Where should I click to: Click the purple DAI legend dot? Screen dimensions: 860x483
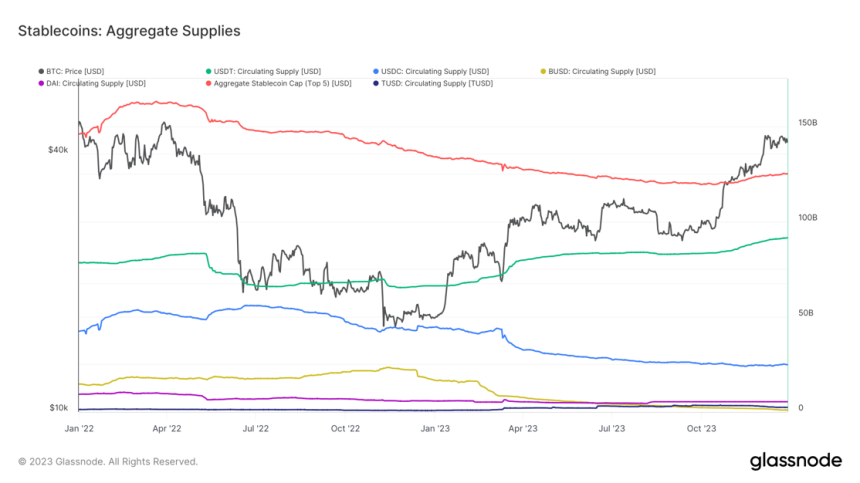coord(40,83)
